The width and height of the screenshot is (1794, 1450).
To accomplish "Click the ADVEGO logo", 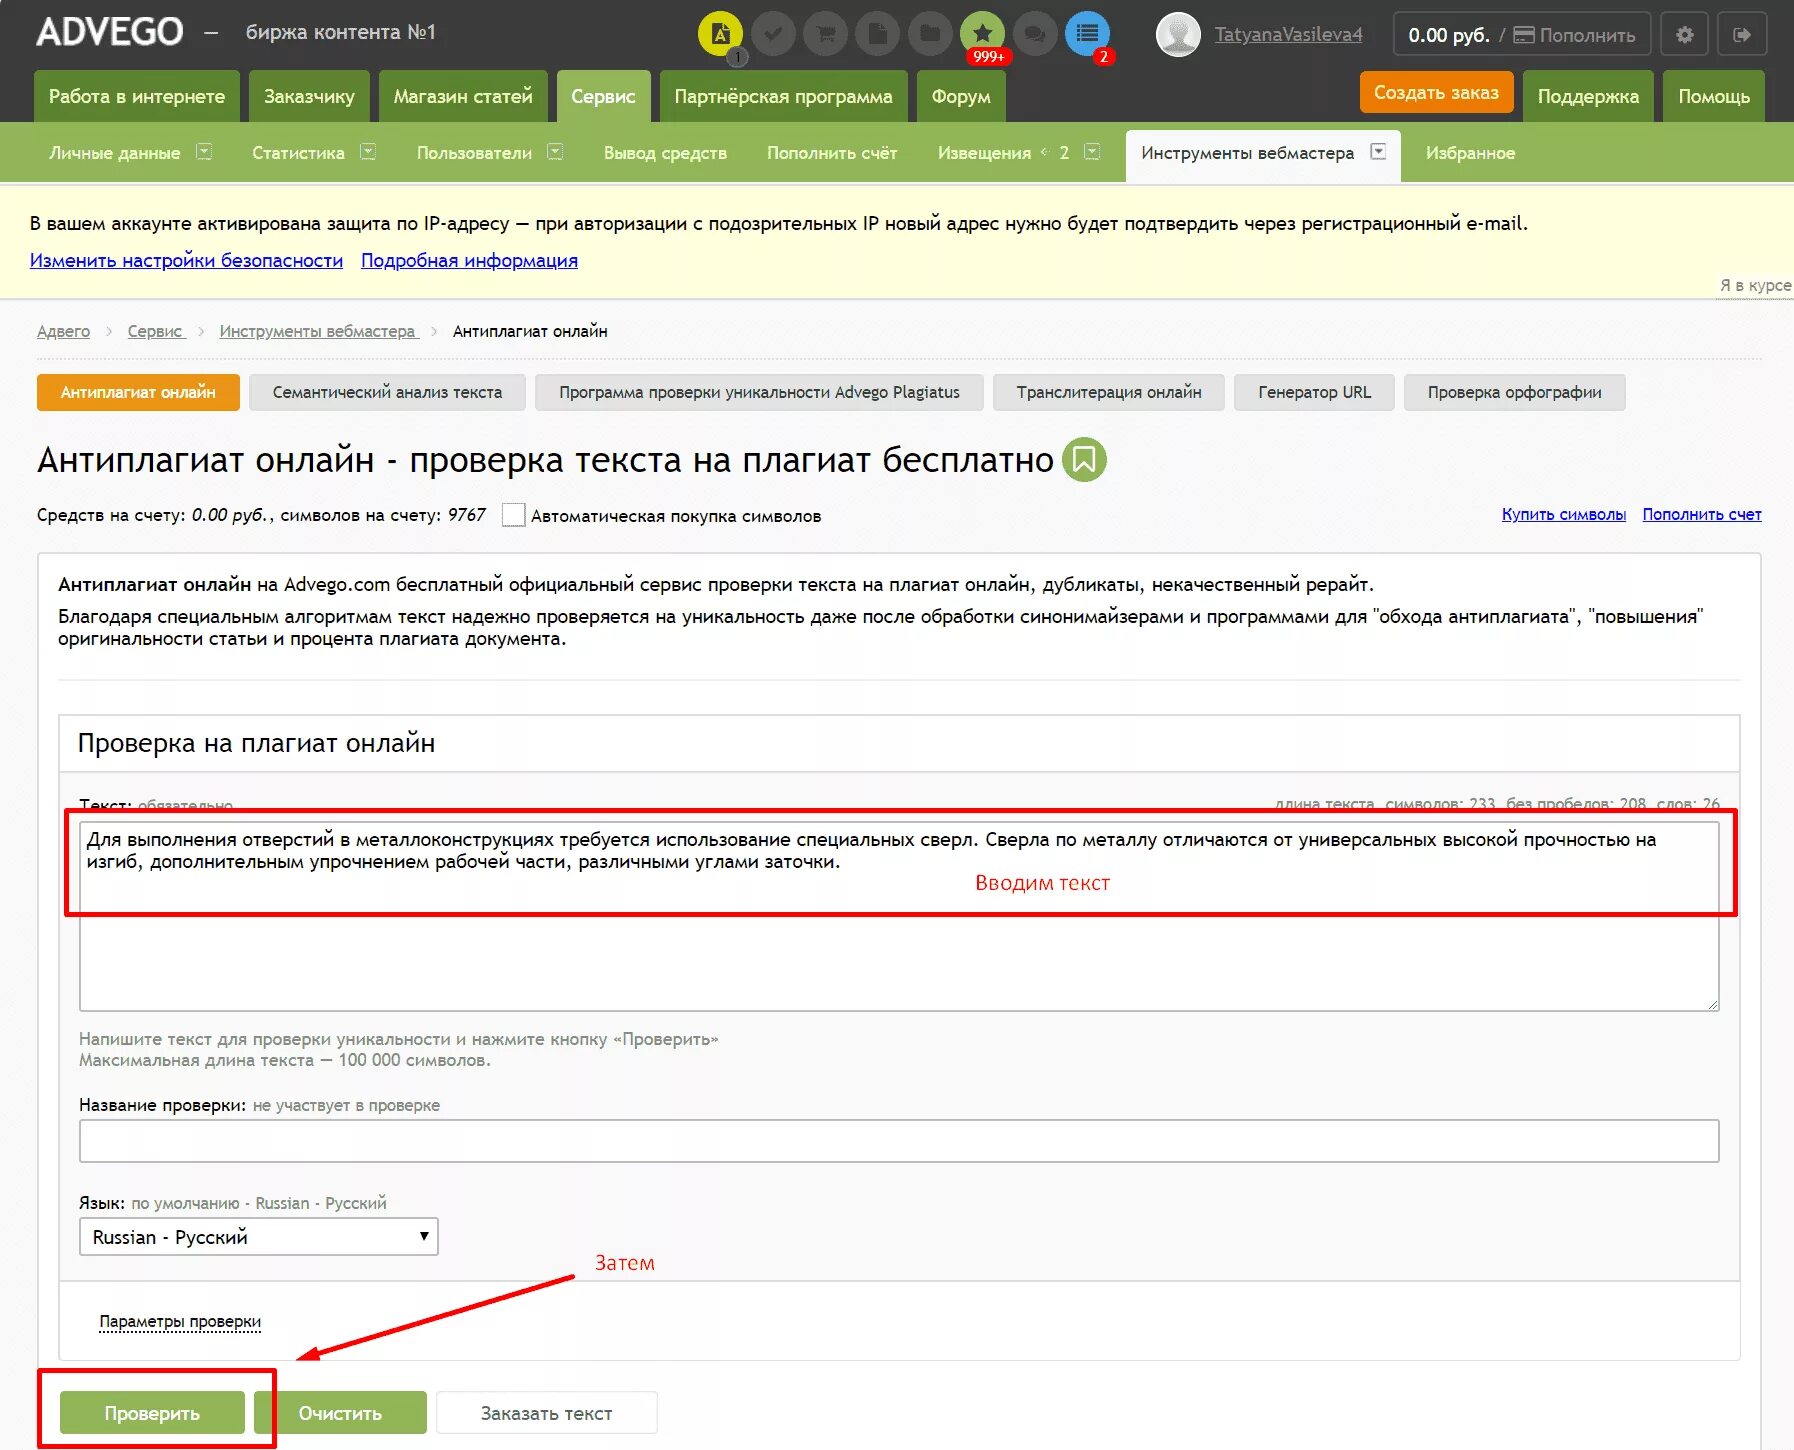I will 110,32.
